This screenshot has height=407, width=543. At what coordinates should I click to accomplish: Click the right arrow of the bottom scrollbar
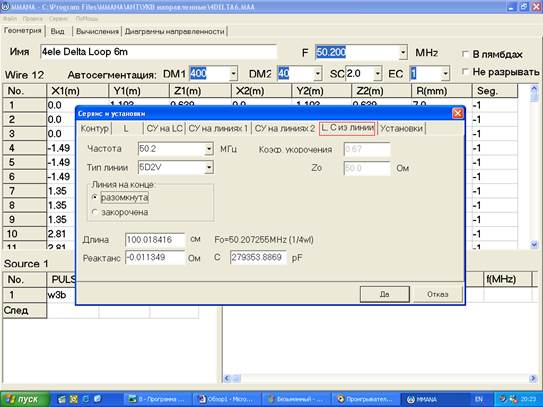[534, 378]
